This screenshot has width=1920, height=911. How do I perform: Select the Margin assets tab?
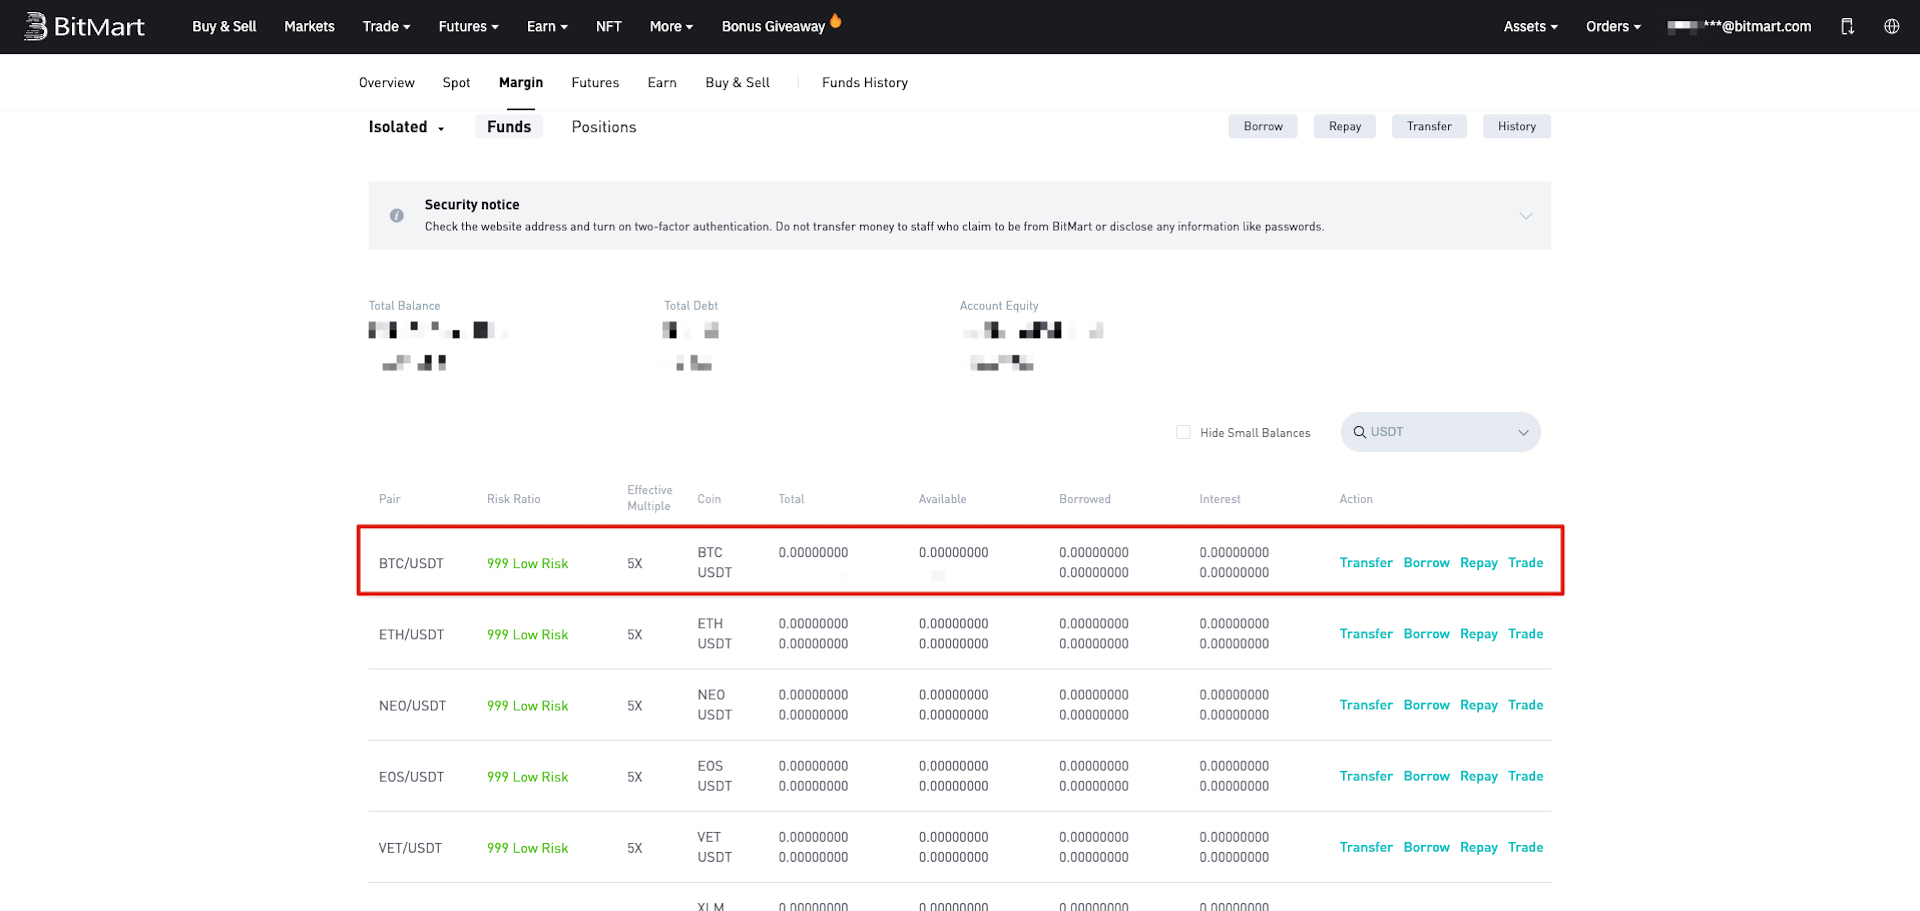pos(521,83)
